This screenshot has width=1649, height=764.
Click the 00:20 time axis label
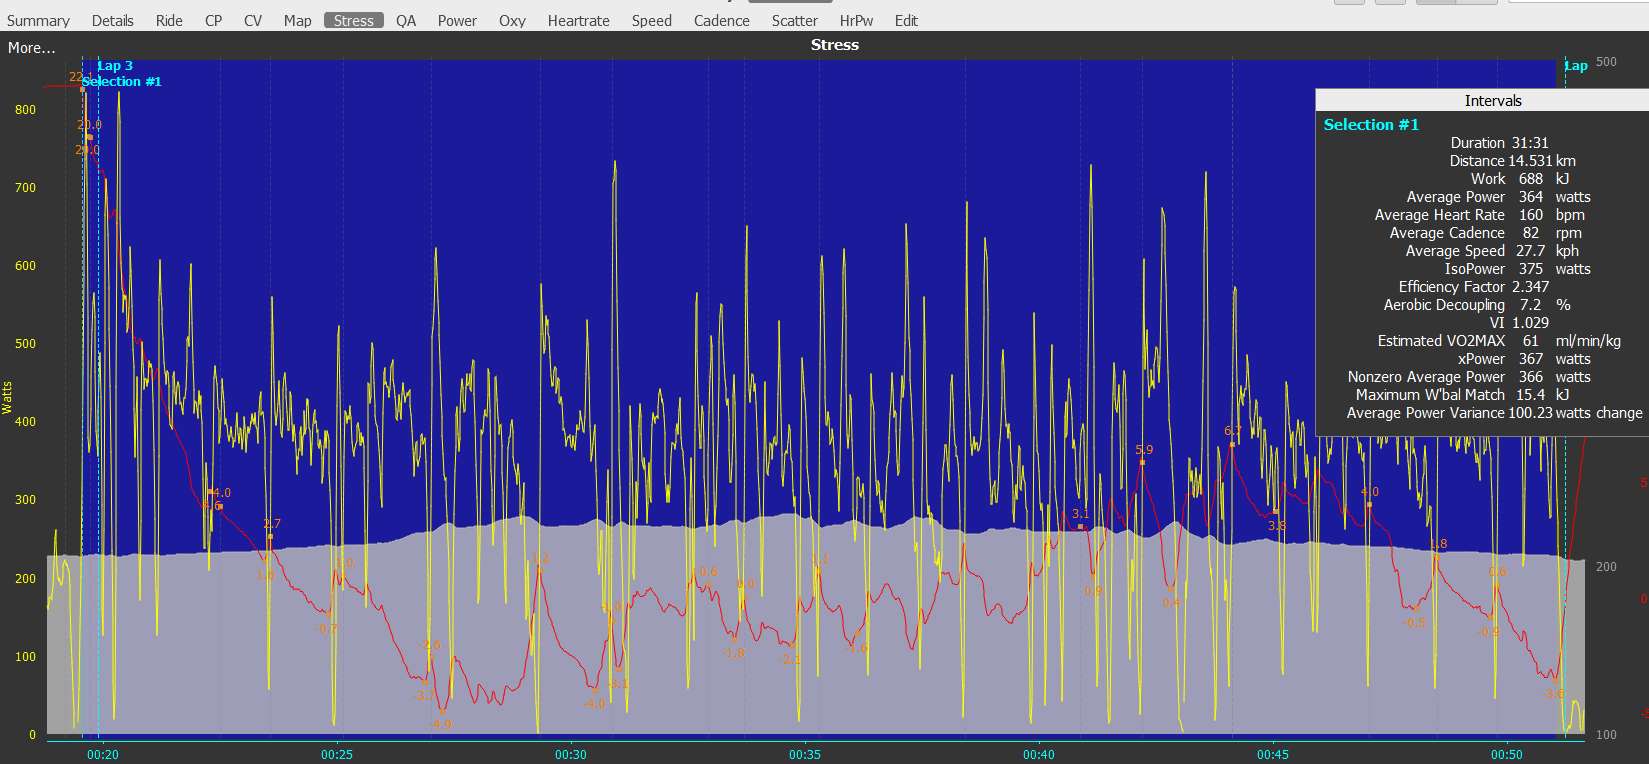point(103,755)
